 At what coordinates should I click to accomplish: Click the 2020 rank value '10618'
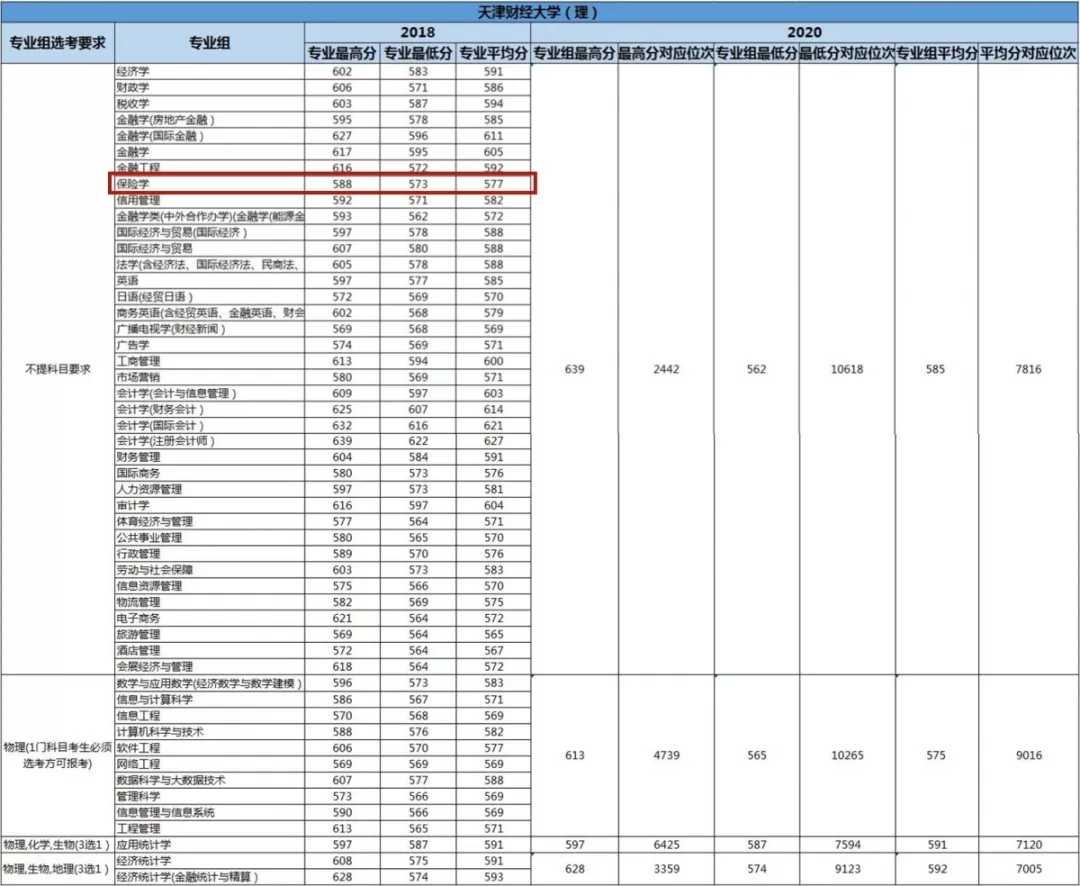(x=847, y=369)
